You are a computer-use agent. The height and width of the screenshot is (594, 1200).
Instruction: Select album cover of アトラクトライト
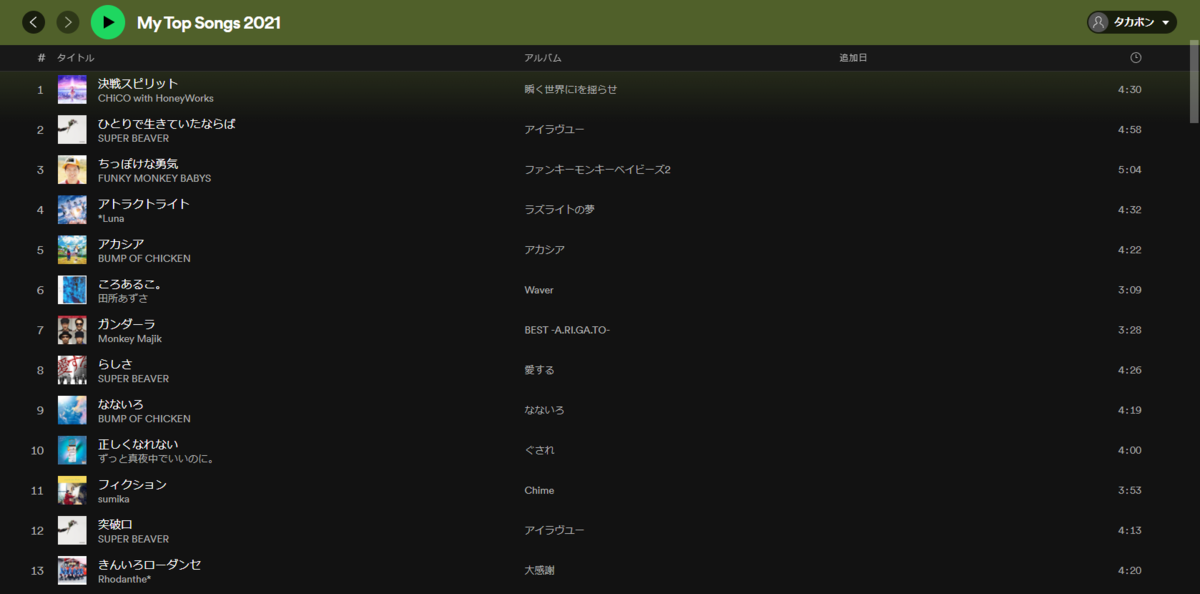pos(72,210)
